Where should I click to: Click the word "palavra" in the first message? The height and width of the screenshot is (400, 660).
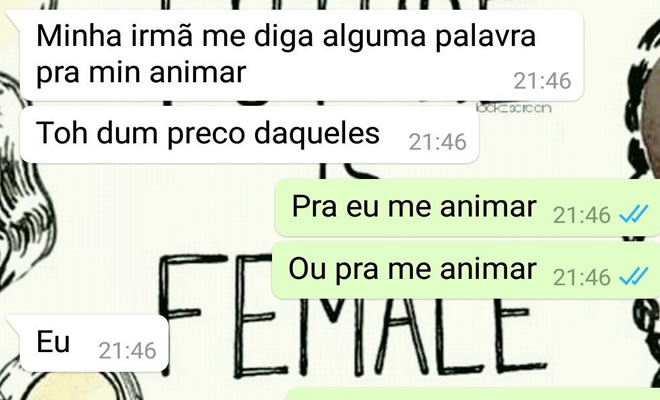[485, 37]
